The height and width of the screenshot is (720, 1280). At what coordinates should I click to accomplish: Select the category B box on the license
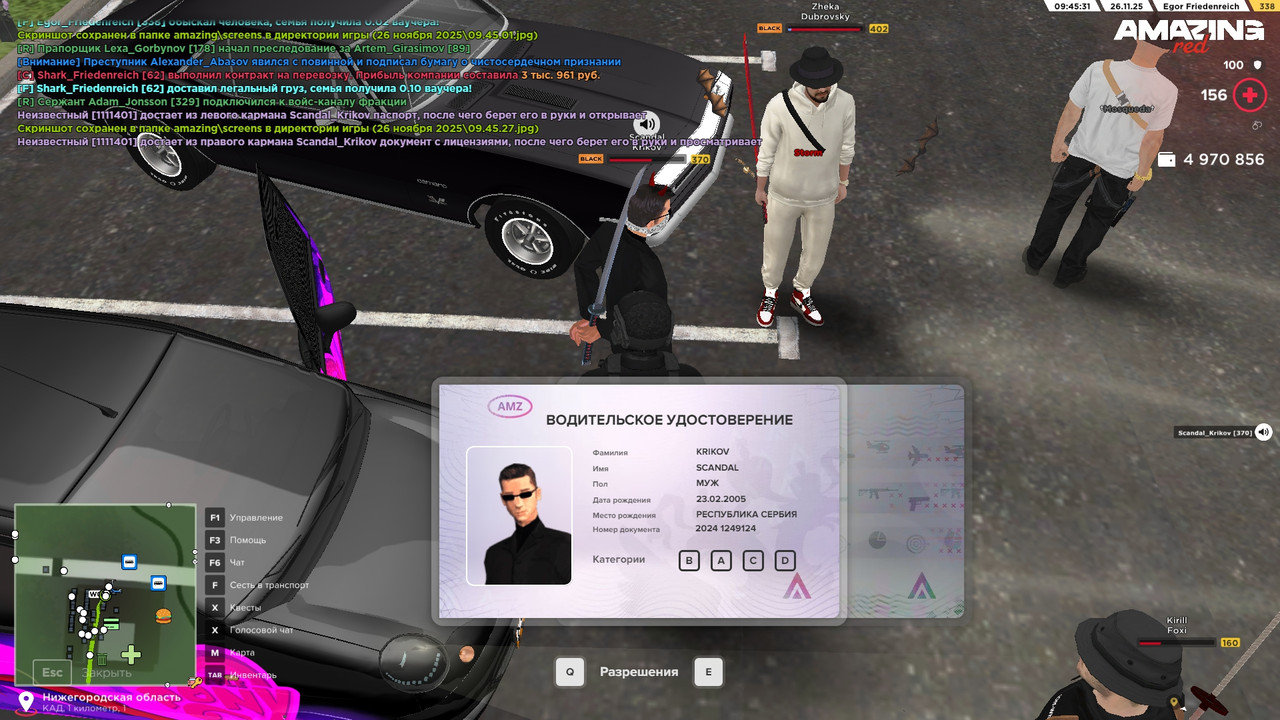pyautogui.click(x=689, y=561)
